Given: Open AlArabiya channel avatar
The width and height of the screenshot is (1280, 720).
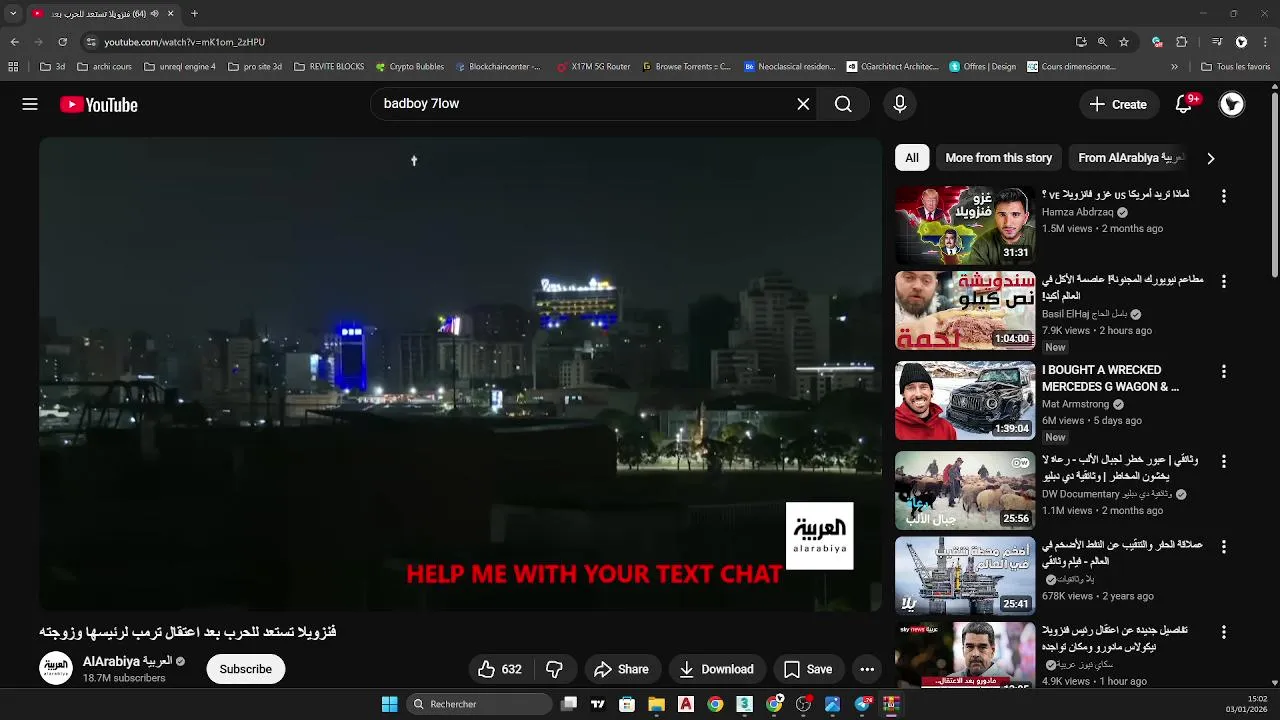Looking at the screenshot, I should (56, 668).
